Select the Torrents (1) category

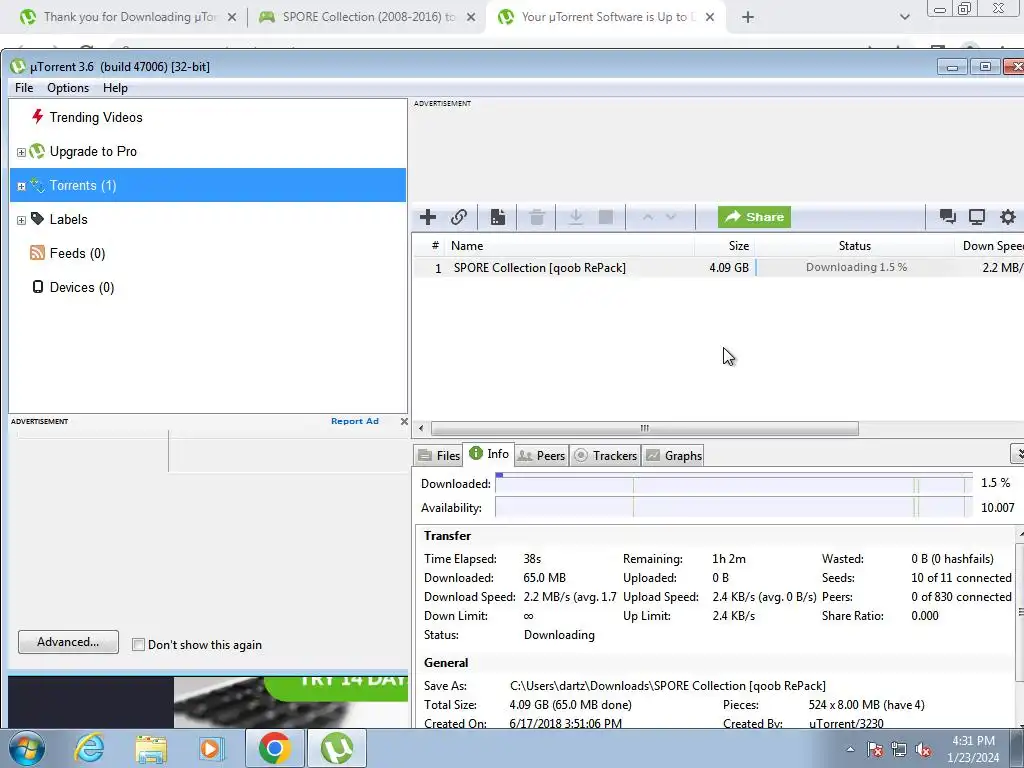pos(208,185)
